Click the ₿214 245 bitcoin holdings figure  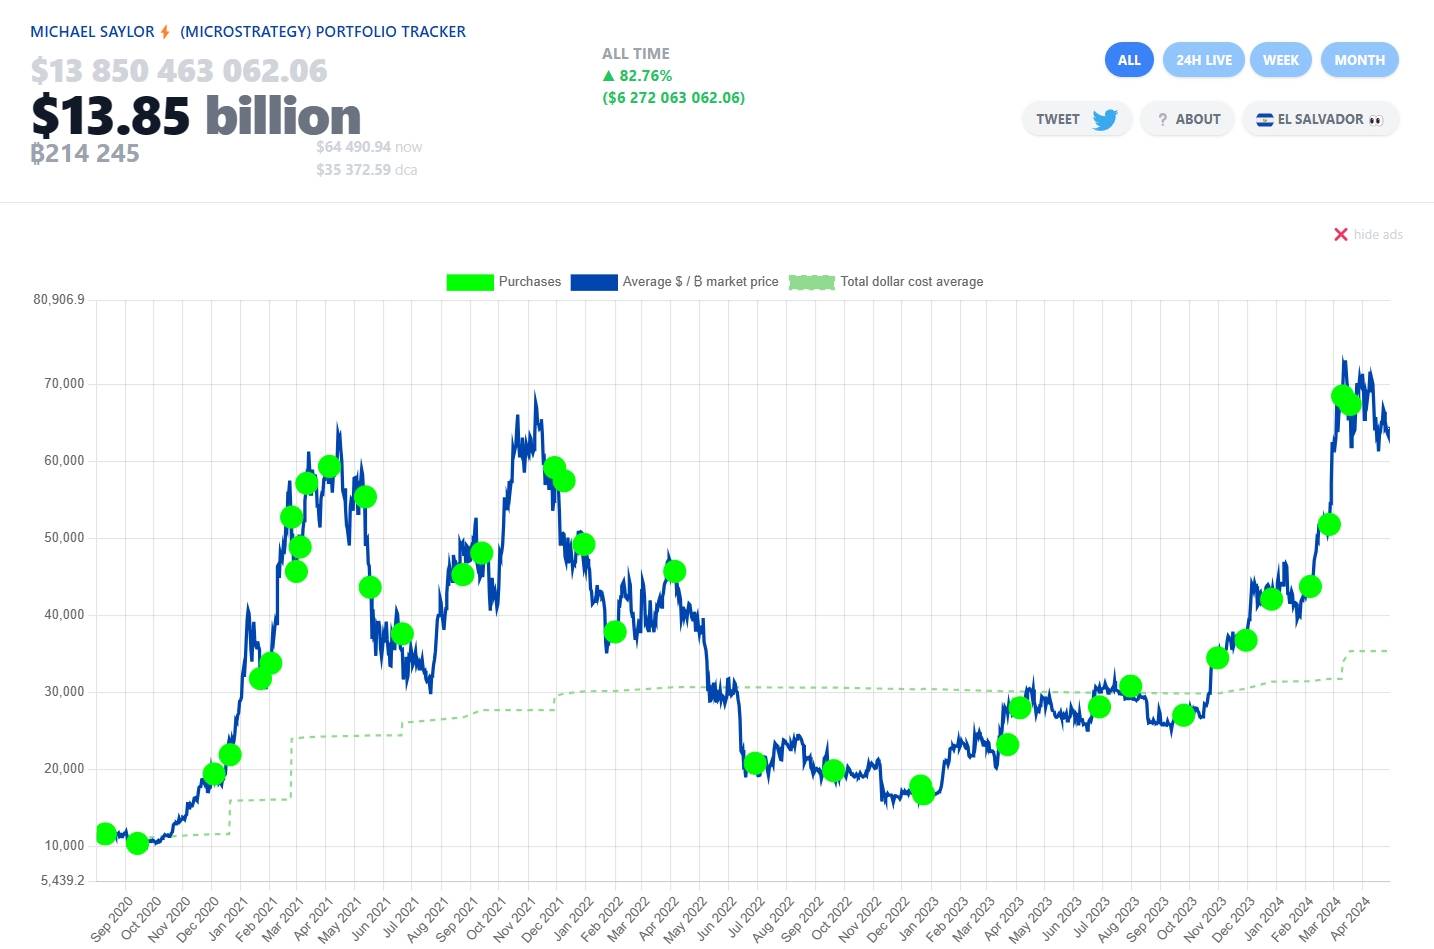85,153
